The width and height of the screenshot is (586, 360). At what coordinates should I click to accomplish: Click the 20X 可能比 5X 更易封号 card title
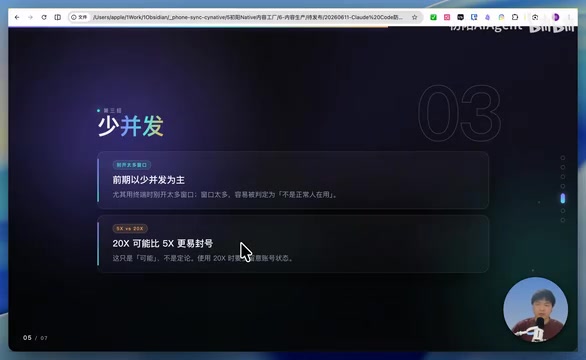(x=163, y=244)
